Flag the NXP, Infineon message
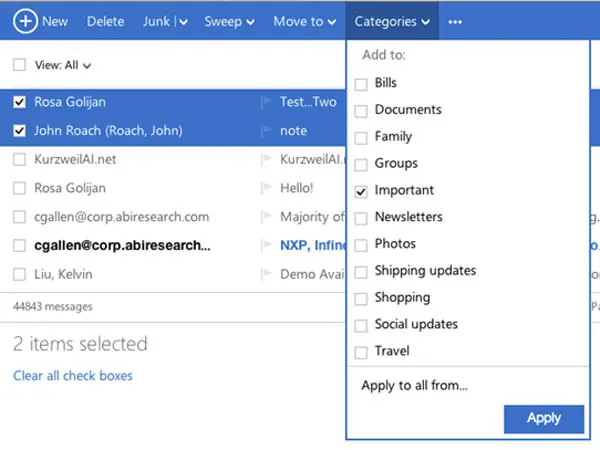Screen dimensions: 600x450 point(267,245)
